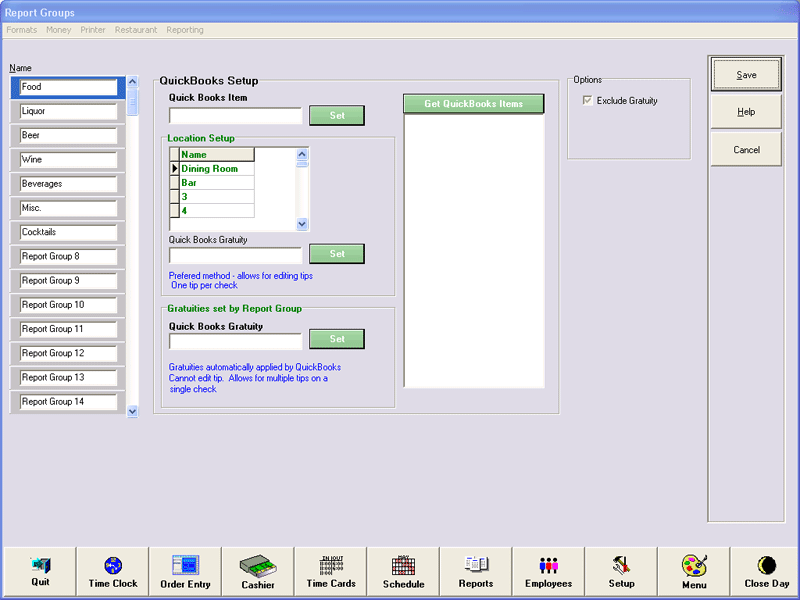The image size is (800, 600).
Task: Toggle the Exclude Gratuity checkbox
Action: click(x=587, y=101)
